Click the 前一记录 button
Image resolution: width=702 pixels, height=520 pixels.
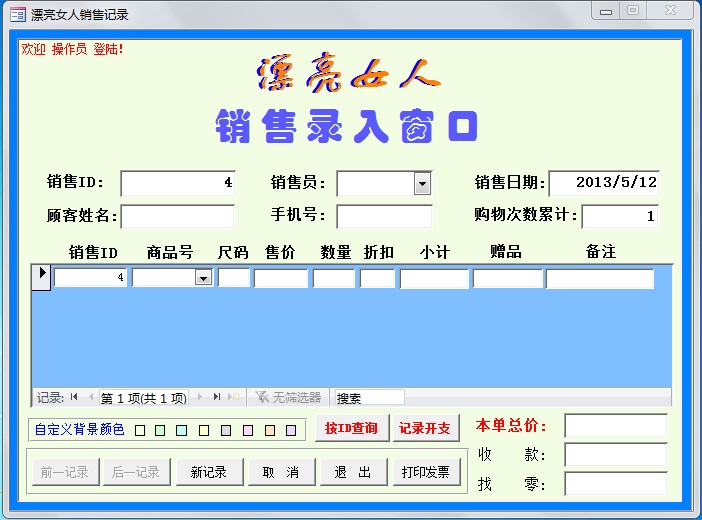pos(65,472)
